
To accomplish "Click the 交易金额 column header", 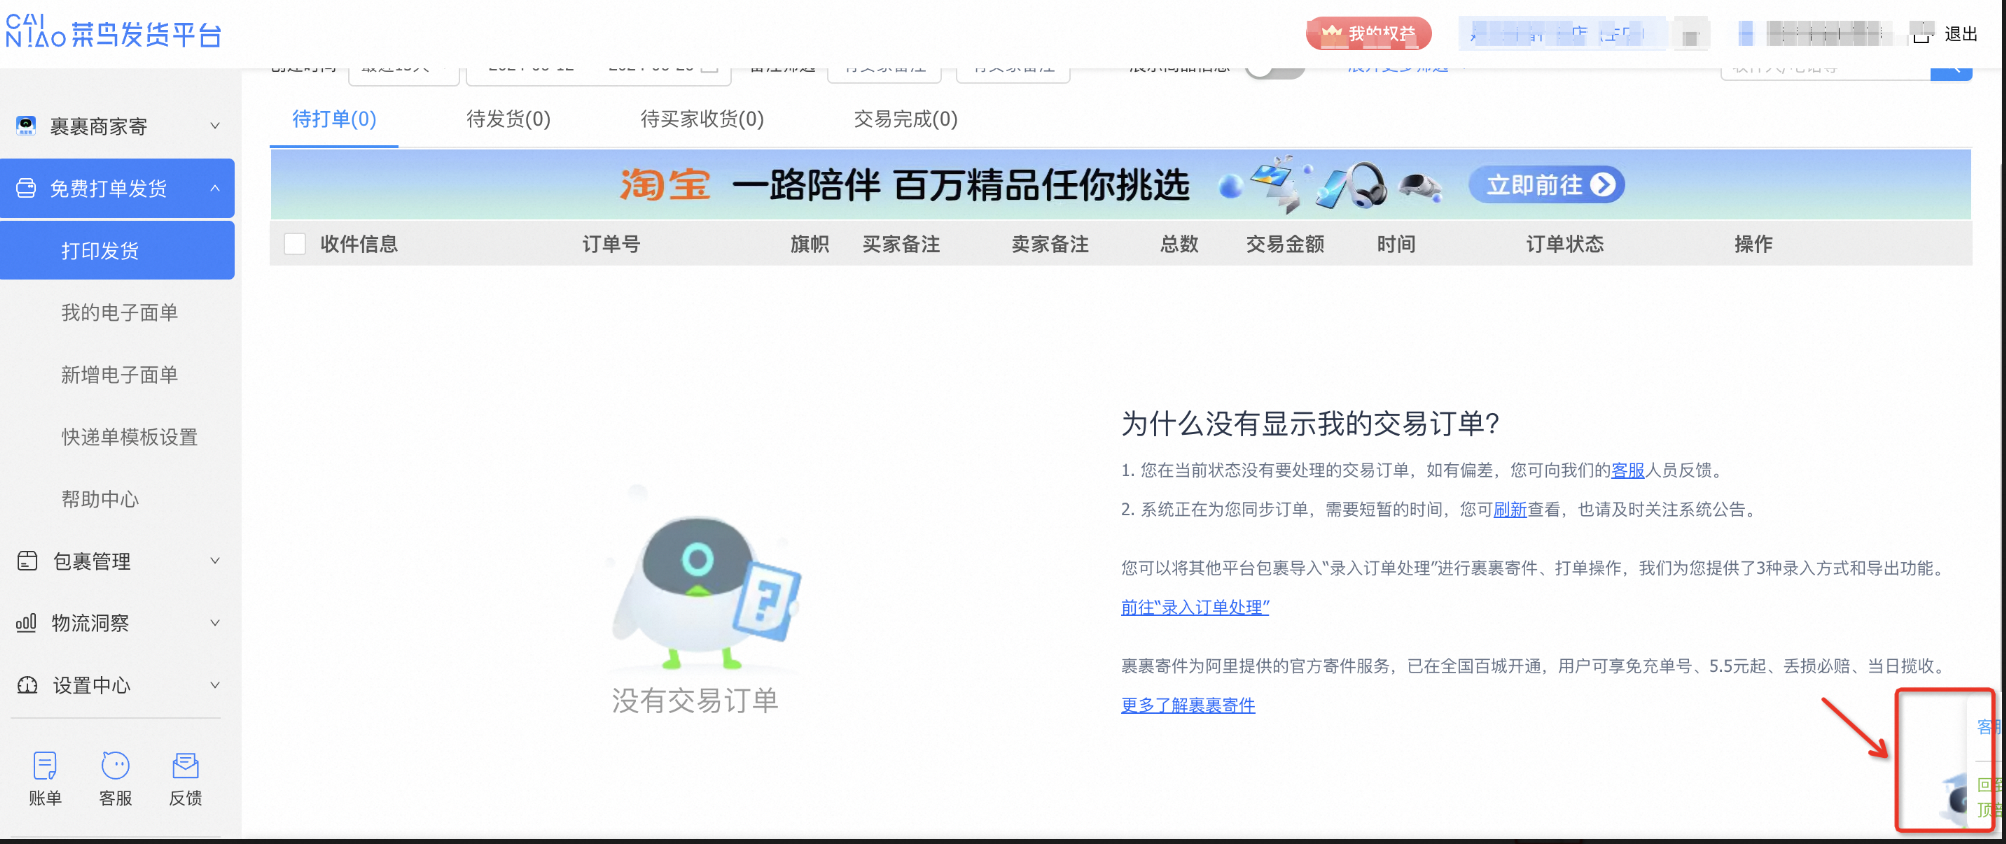I will tap(1285, 244).
